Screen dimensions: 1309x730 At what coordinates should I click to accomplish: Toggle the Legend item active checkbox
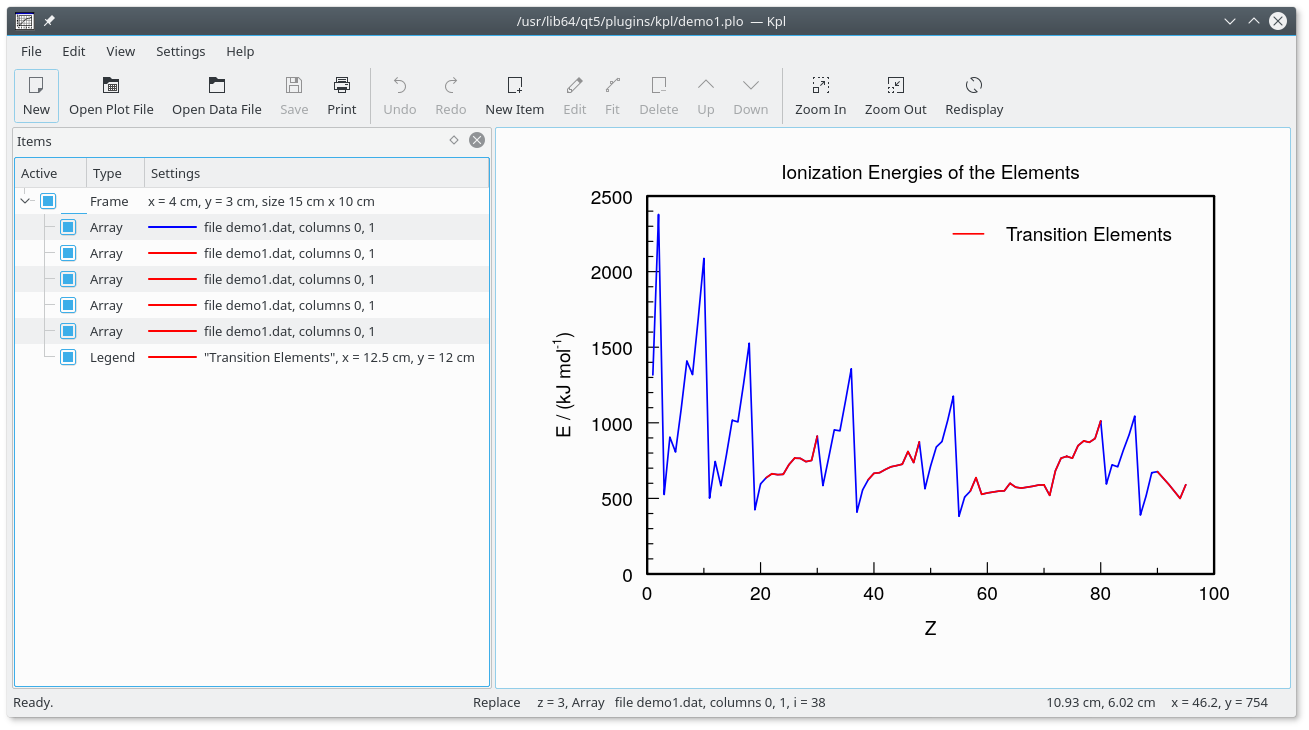click(x=68, y=357)
